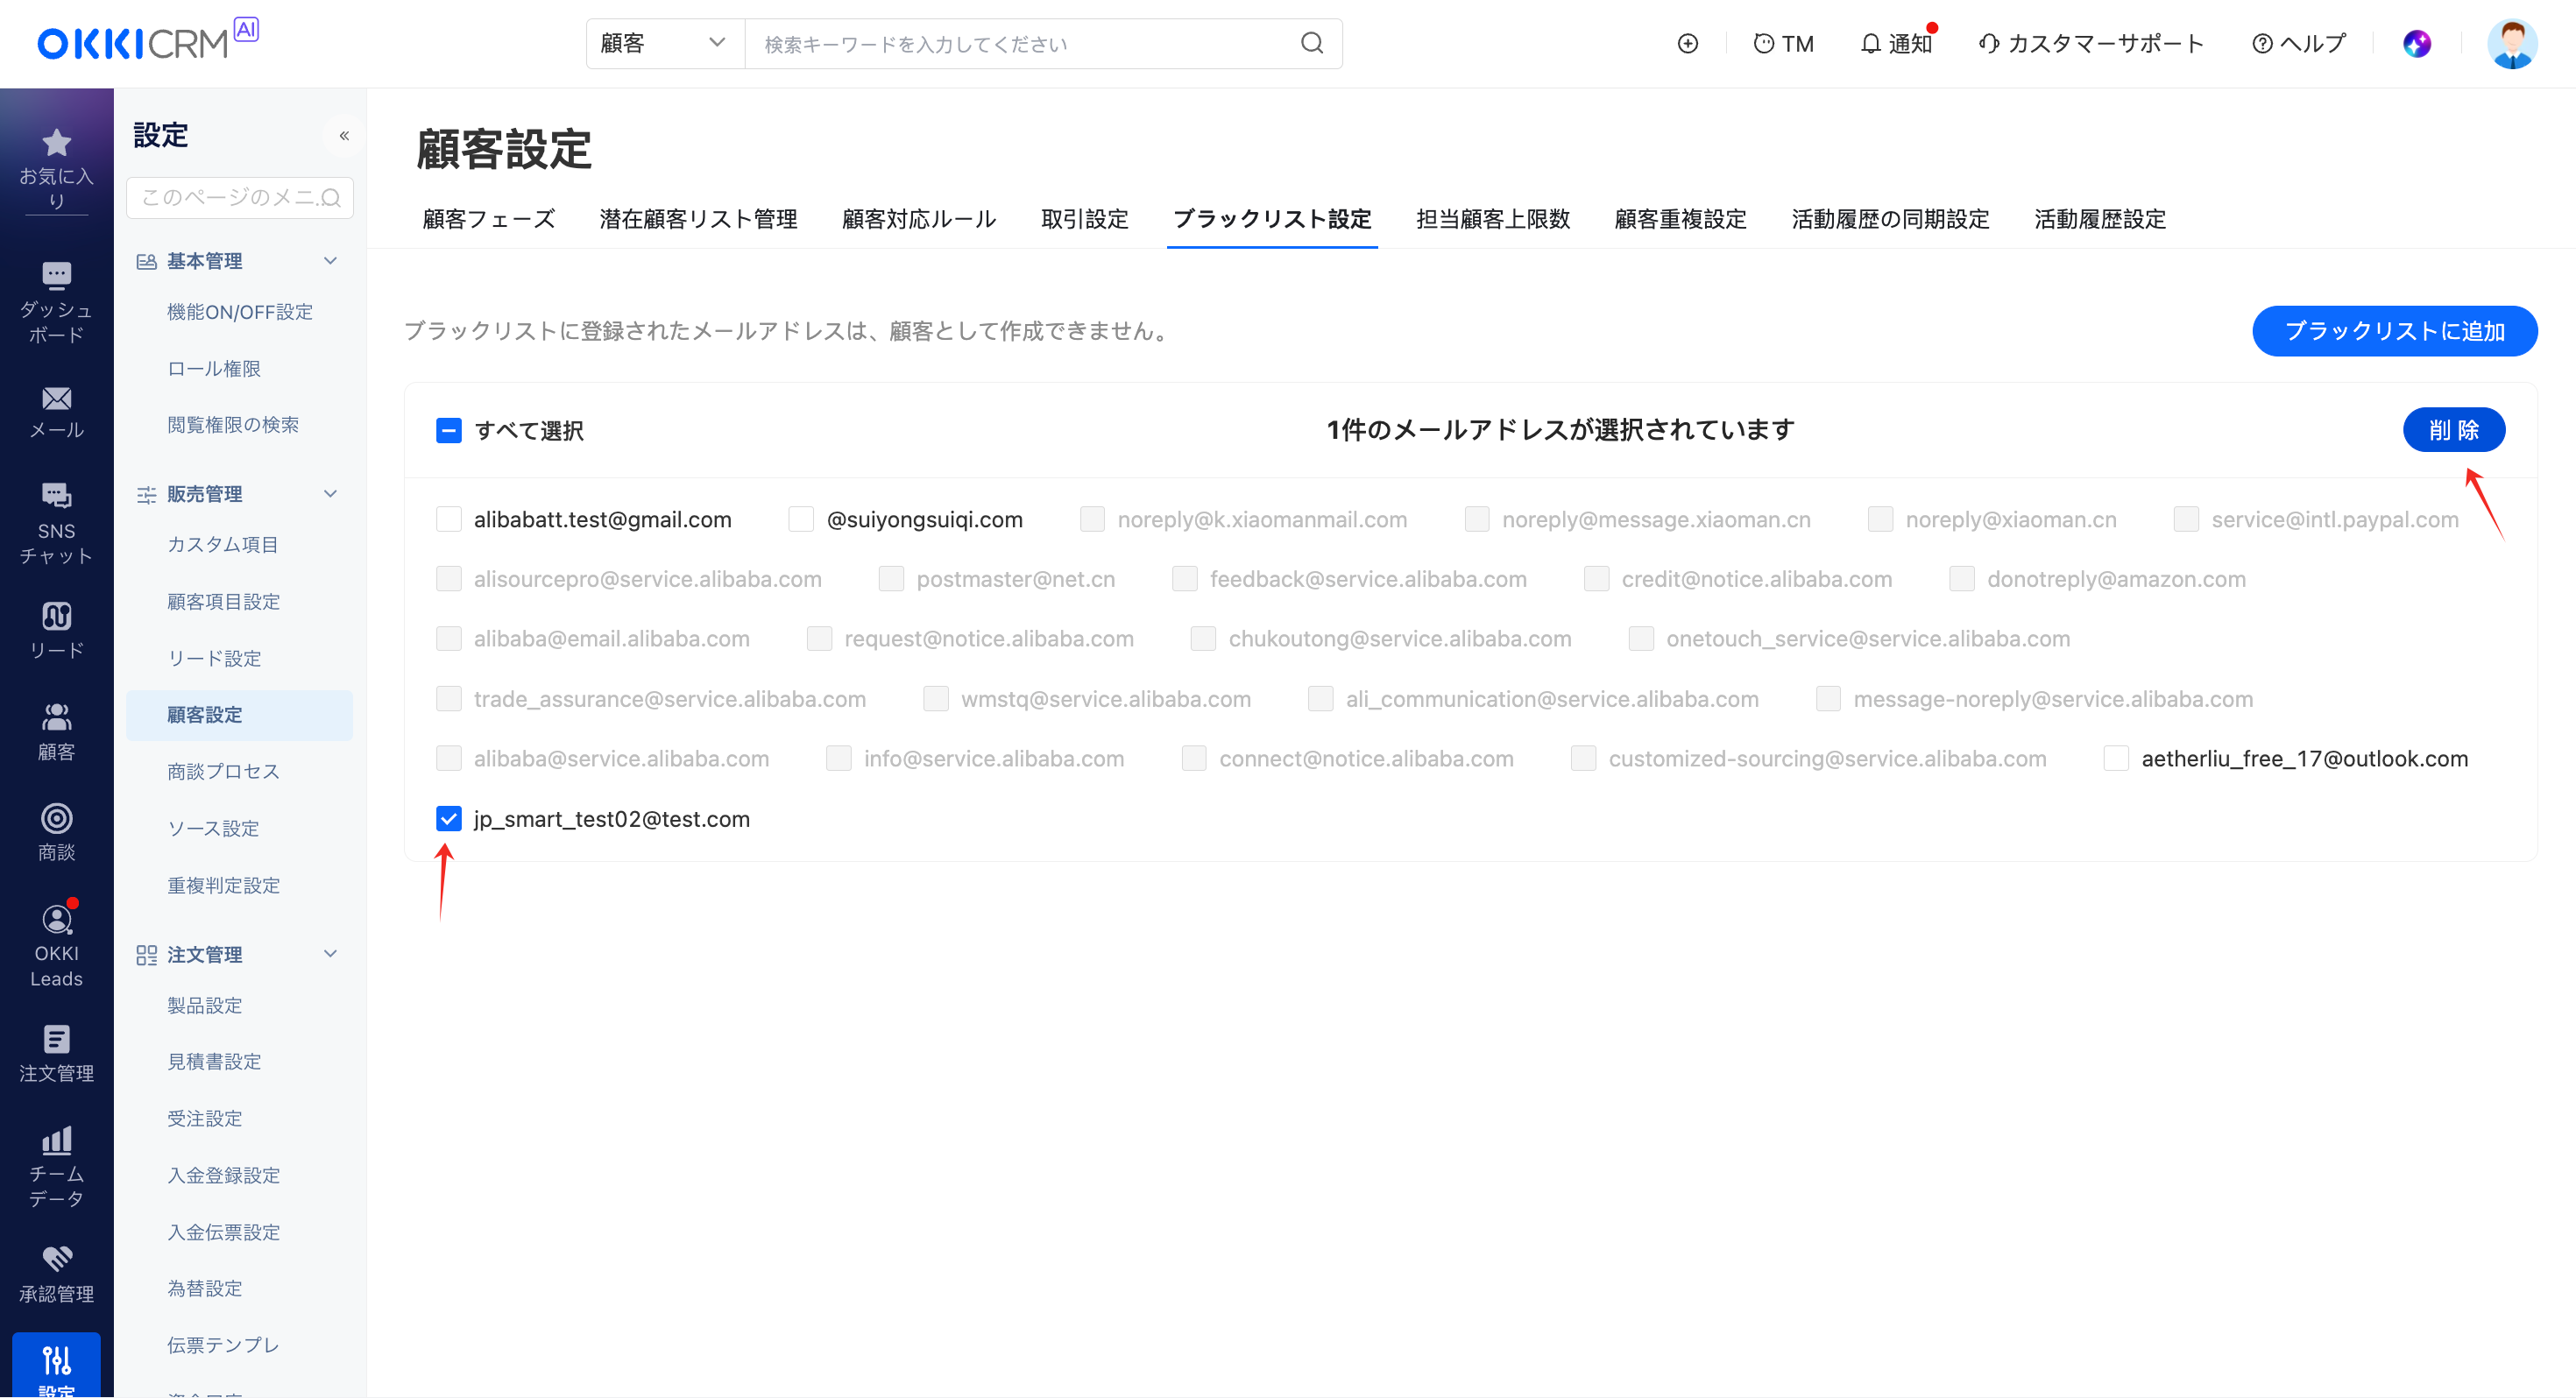
Task: Open the 顧客 customers icon
Action: (56, 717)
